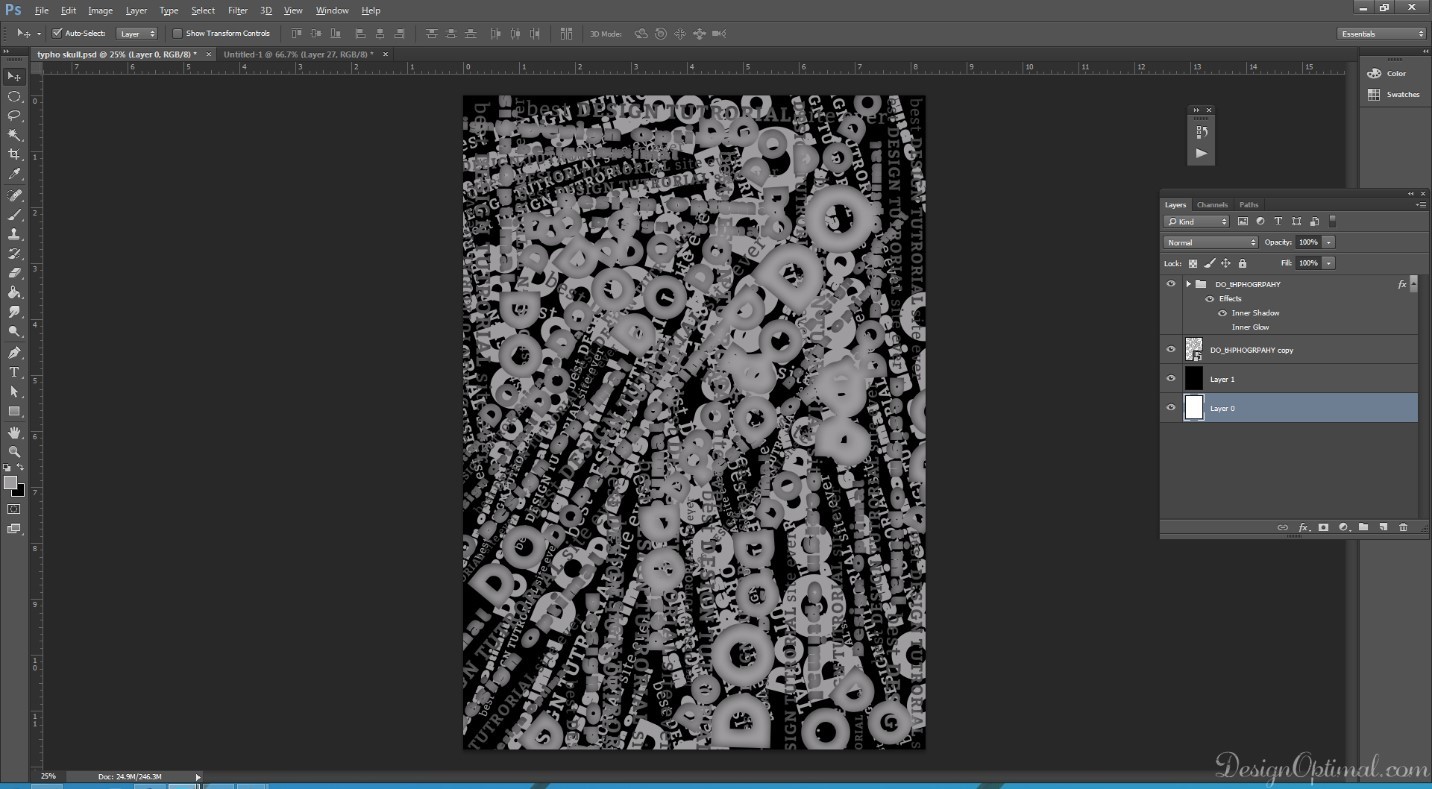Viewport: 1432px width, 789px height.
Task: Add a layer mask
Action: [1323, 527]
